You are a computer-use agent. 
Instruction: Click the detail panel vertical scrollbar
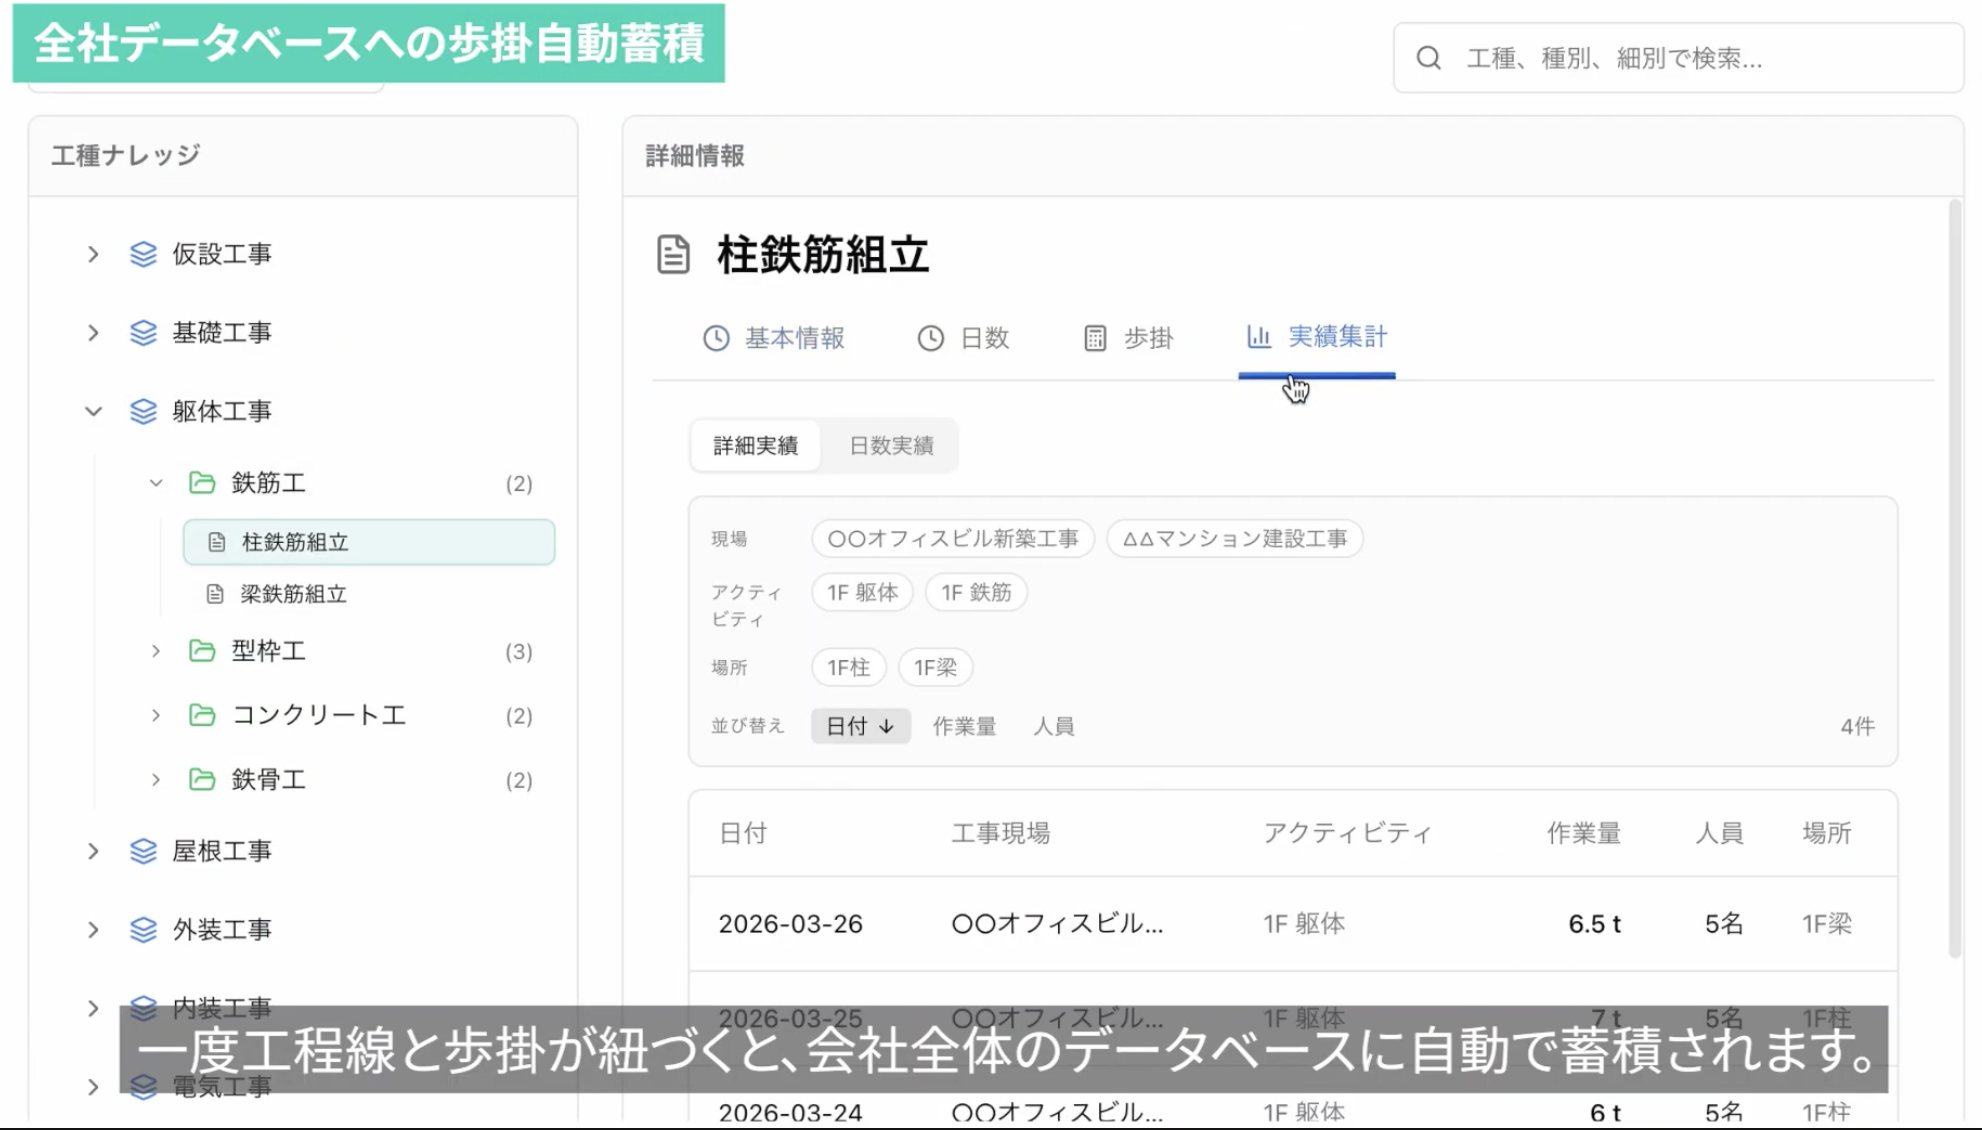[x=1955, y=580]
